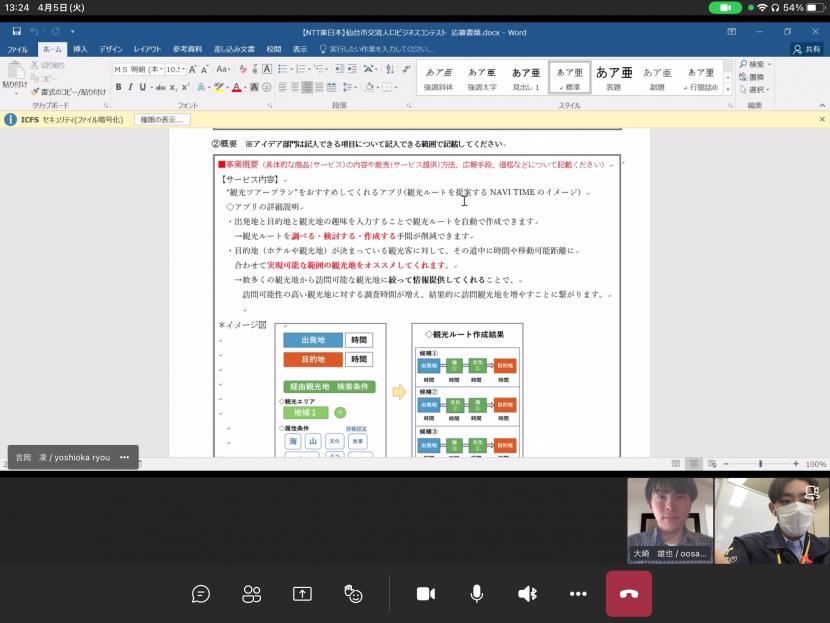
Task: Select the masked participant video thumbnail
Action: point(772,521)
